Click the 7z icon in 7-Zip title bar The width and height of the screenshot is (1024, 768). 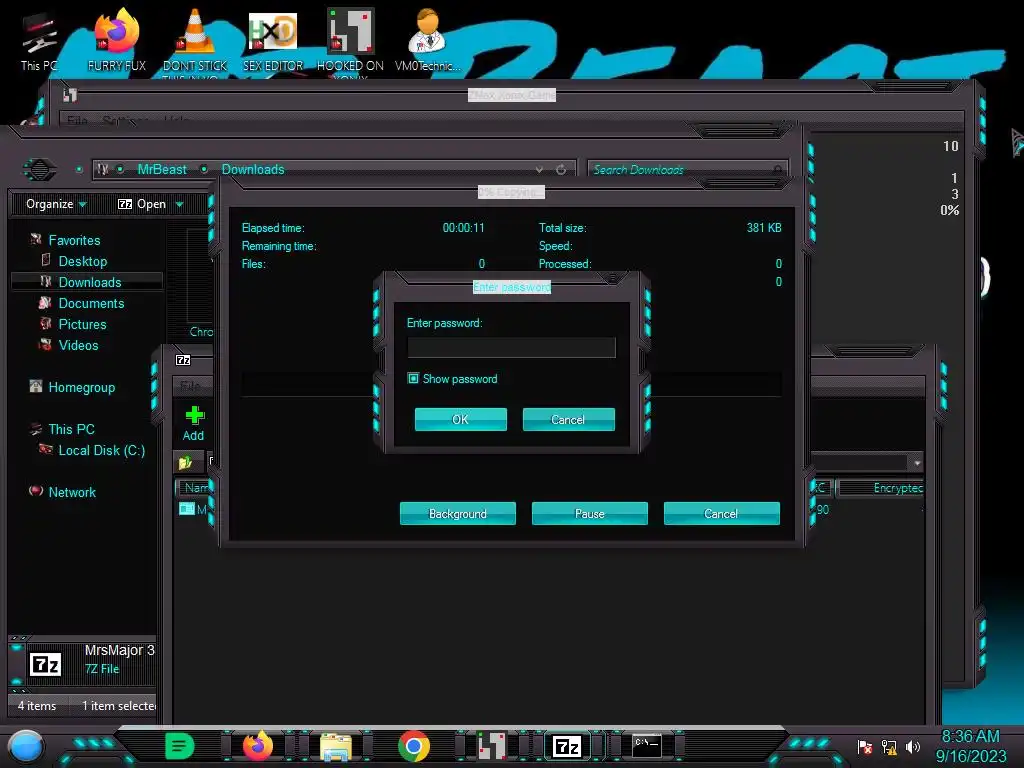(x=183, y=360)
